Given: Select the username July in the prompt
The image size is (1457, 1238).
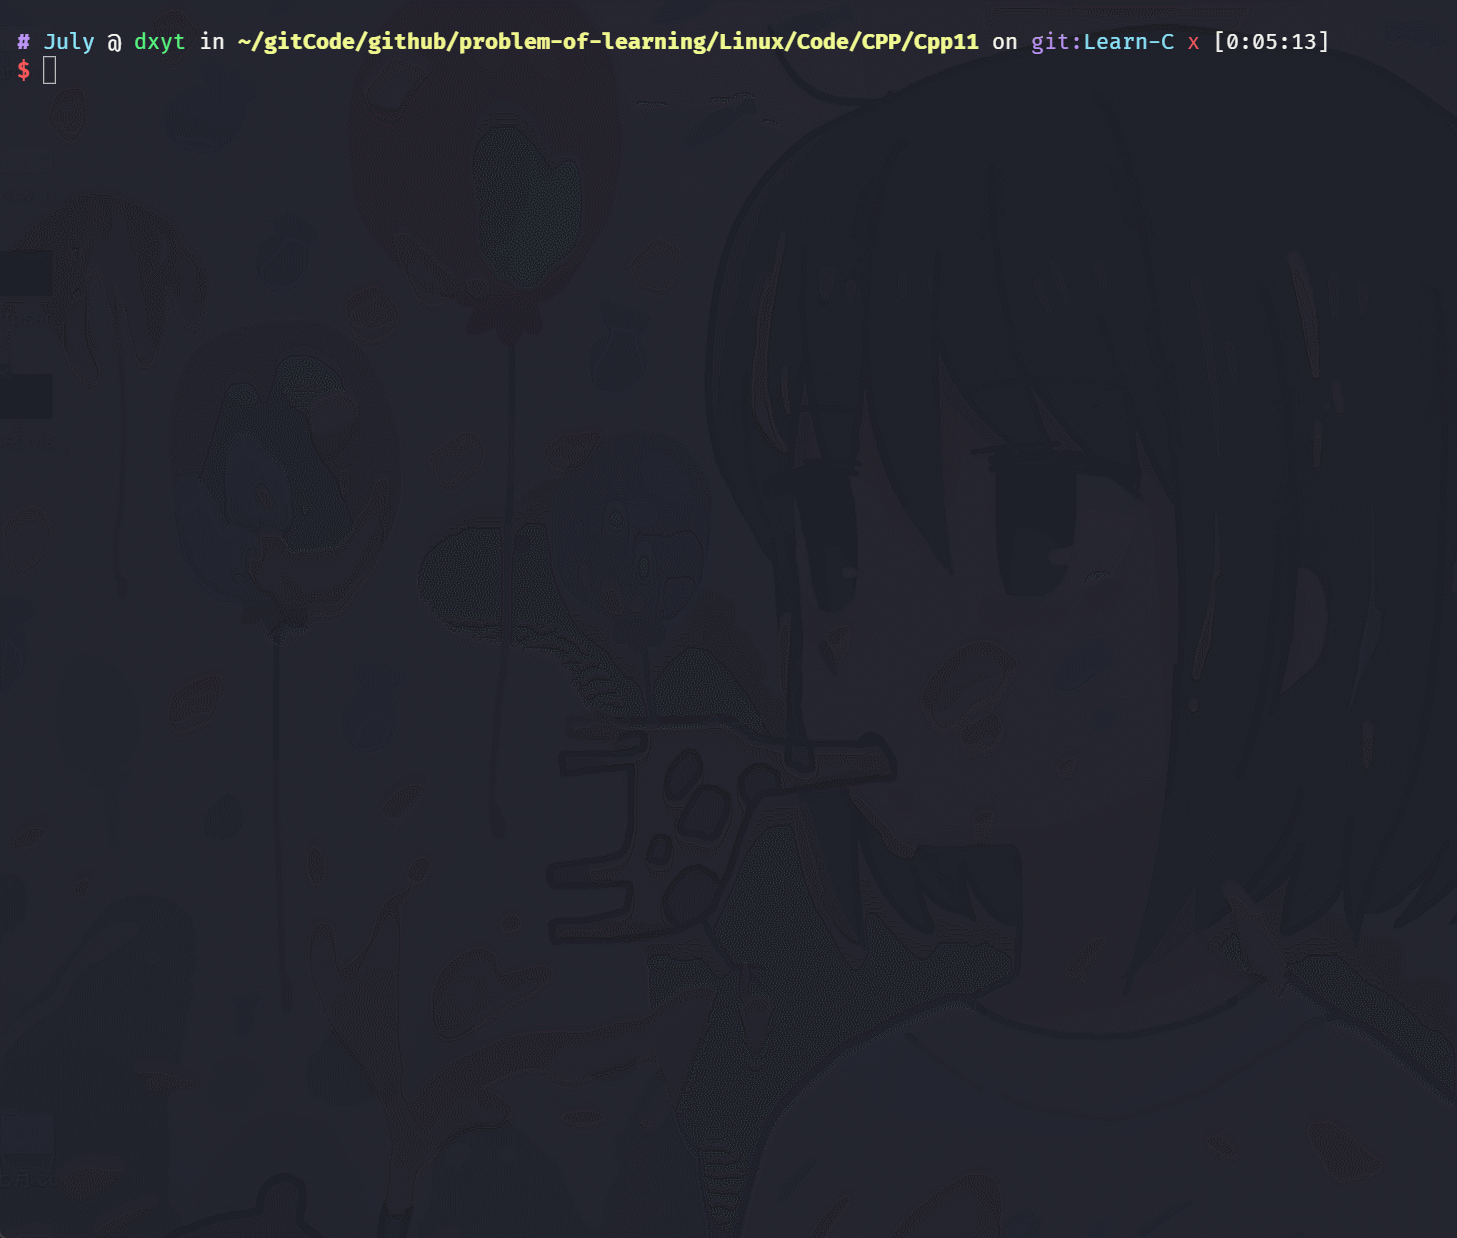Looking at the screenshot, I should tap(69, 42).
